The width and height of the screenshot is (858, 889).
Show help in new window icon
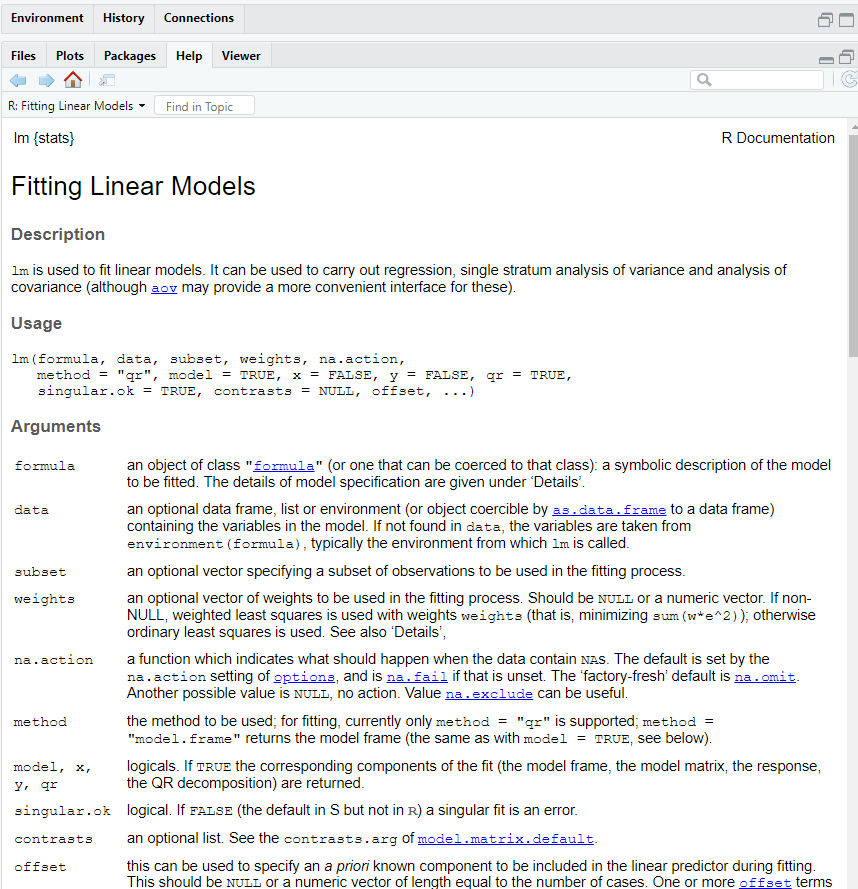click(107, 80)
